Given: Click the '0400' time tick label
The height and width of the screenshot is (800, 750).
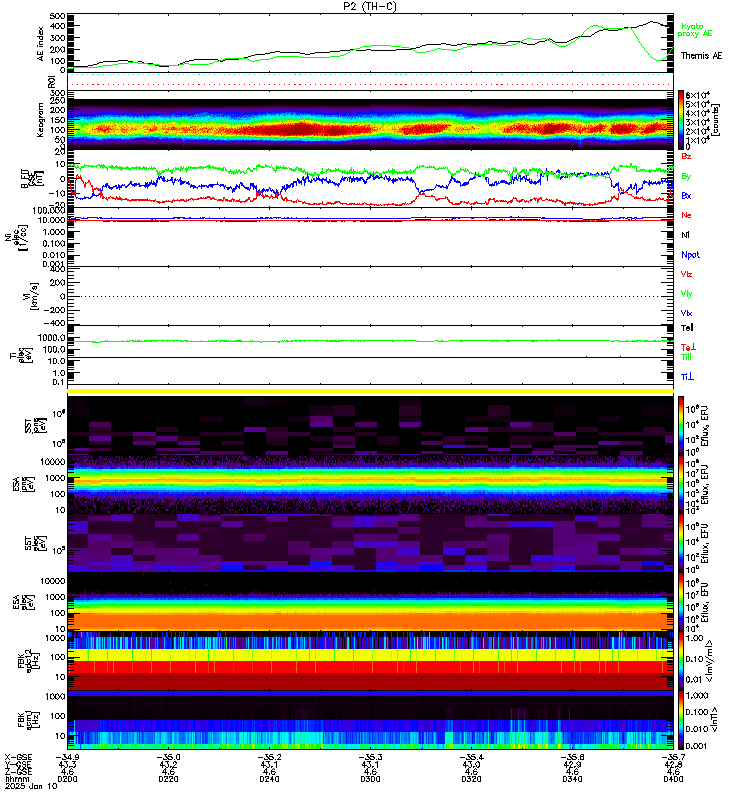Looking at the screenshot, I should click(x=673, y=779).
